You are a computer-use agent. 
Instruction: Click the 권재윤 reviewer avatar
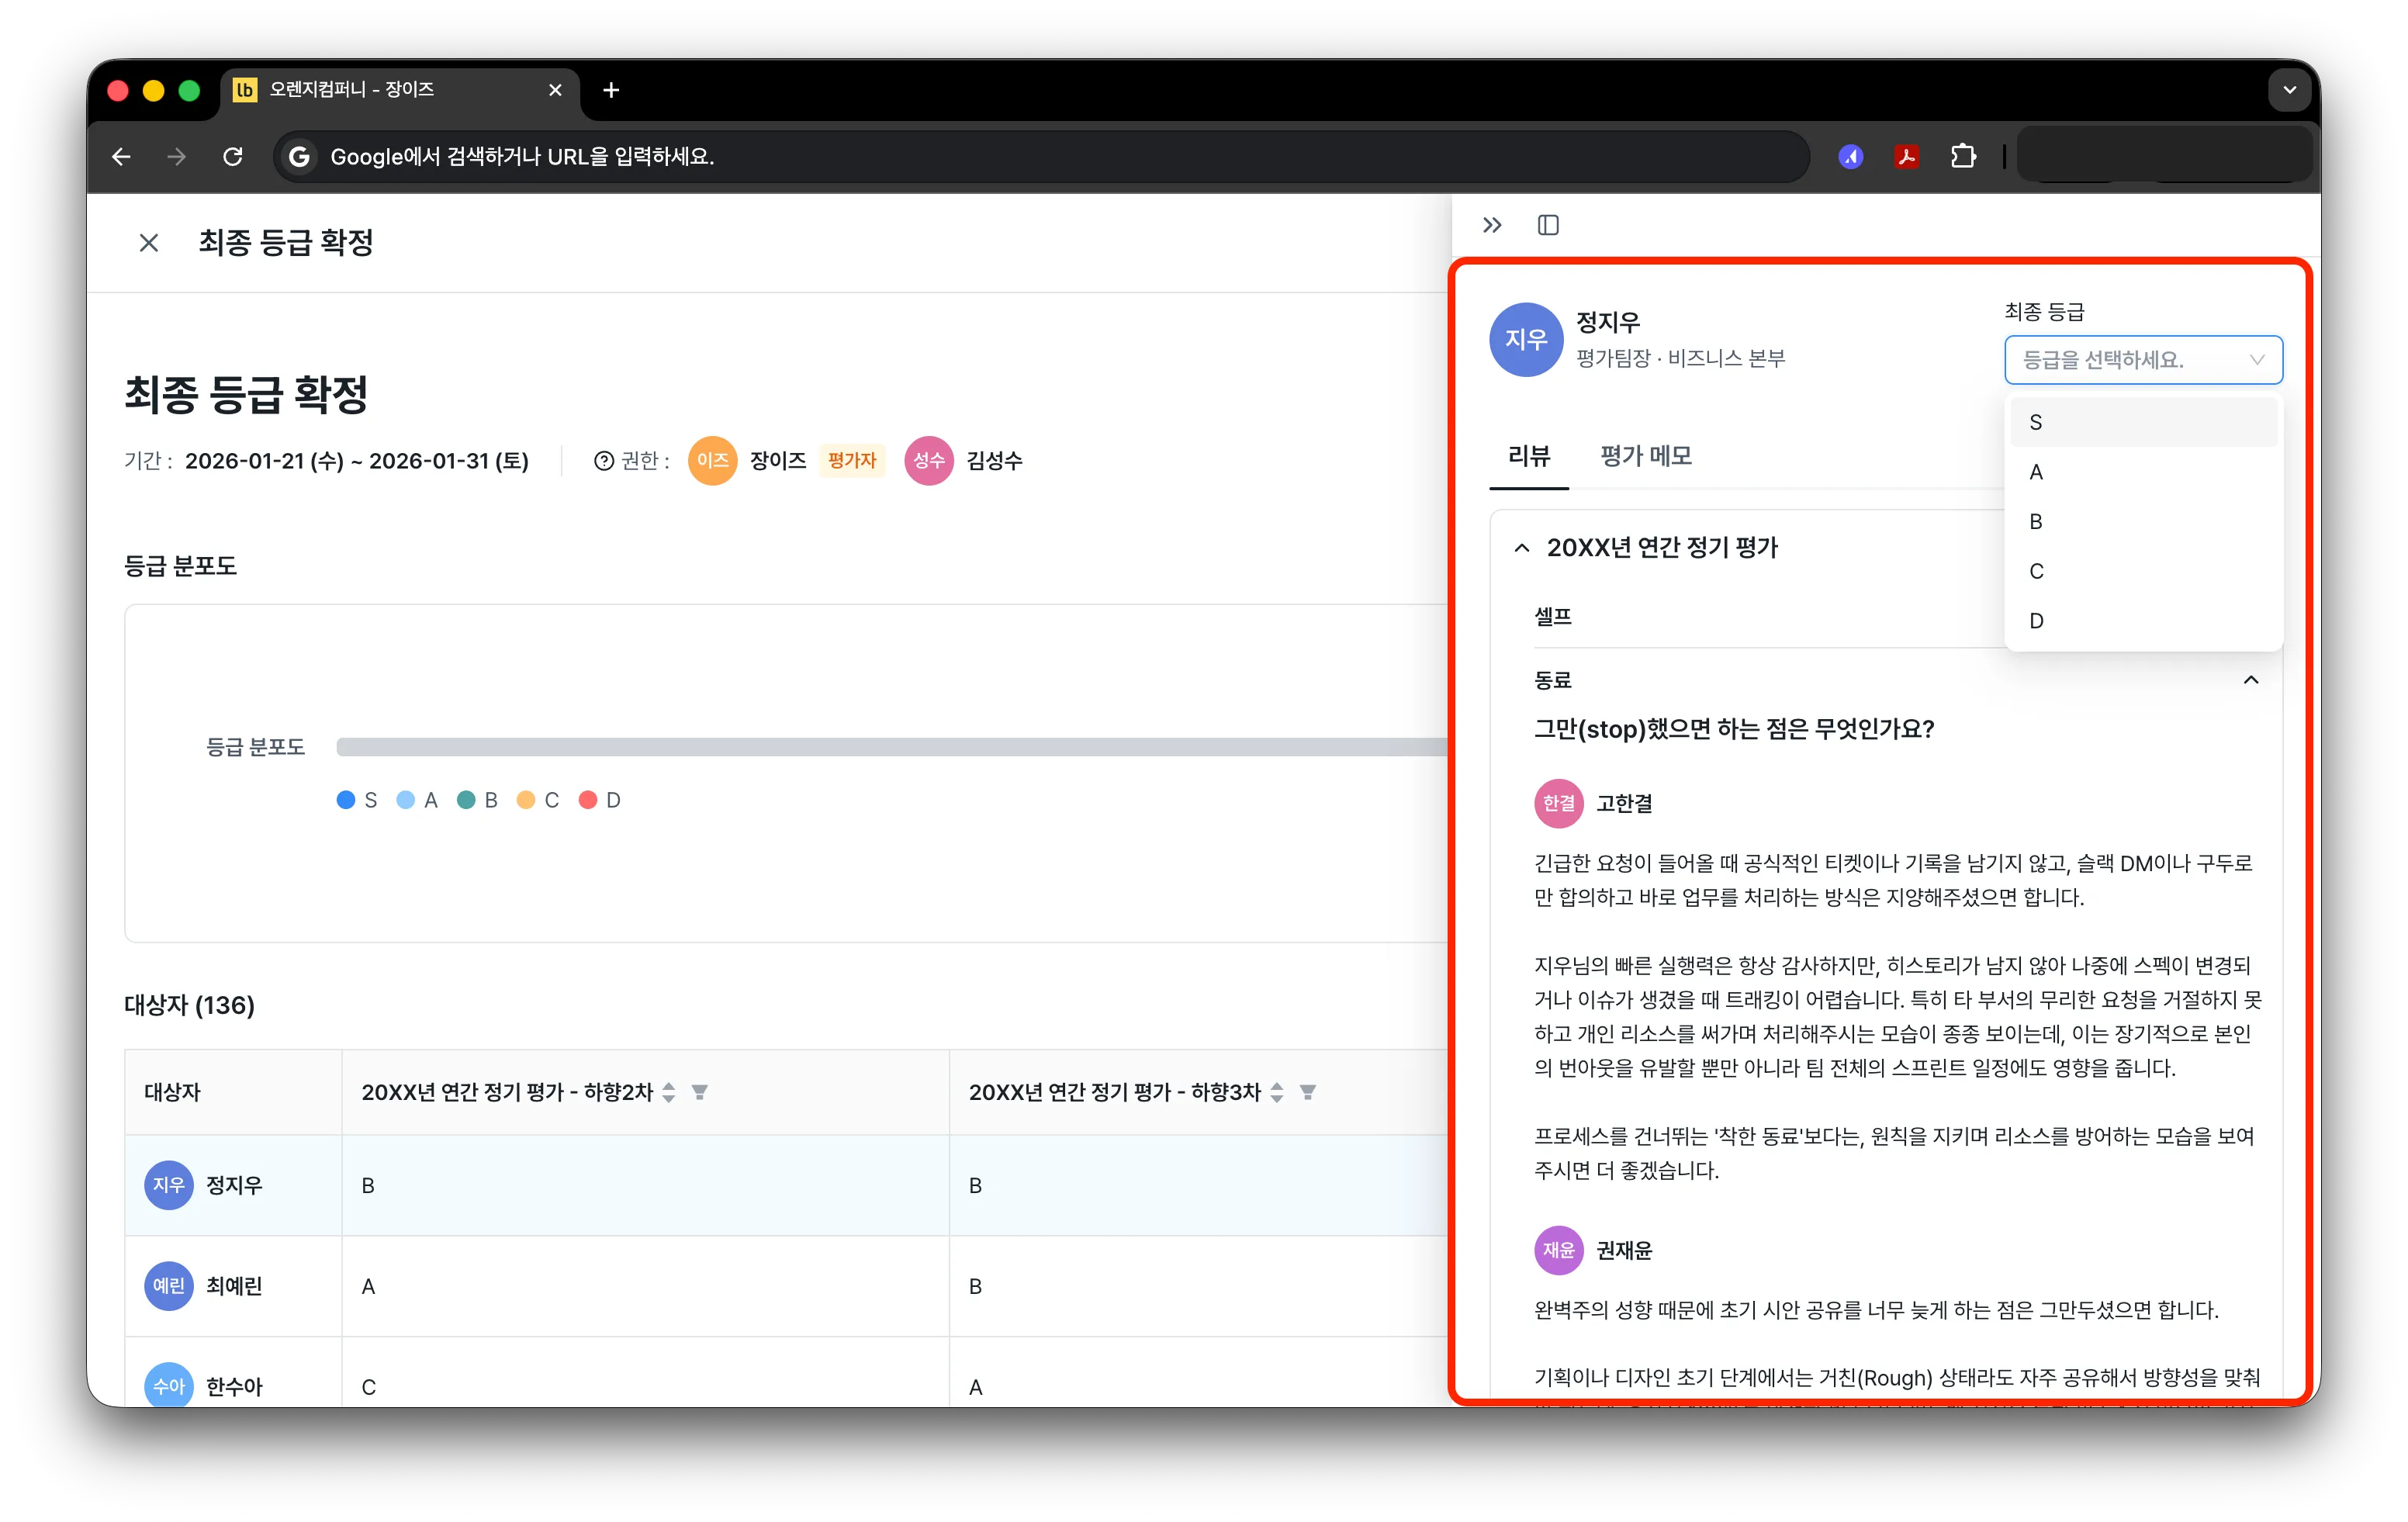pyautogui.click(x=1558, y=1250)
